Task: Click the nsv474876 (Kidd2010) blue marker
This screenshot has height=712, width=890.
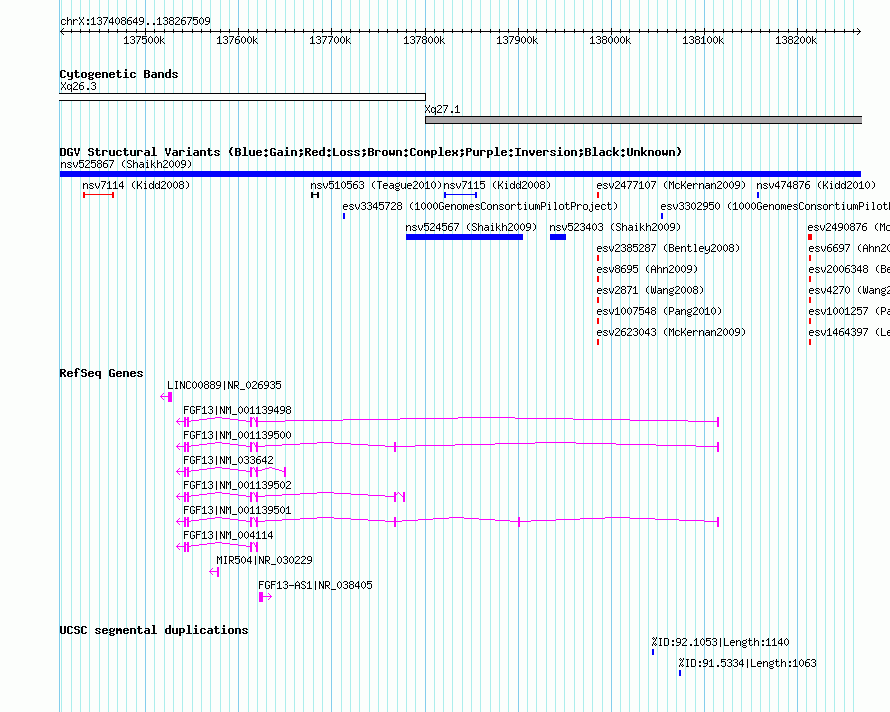Action: pos(758,195)
